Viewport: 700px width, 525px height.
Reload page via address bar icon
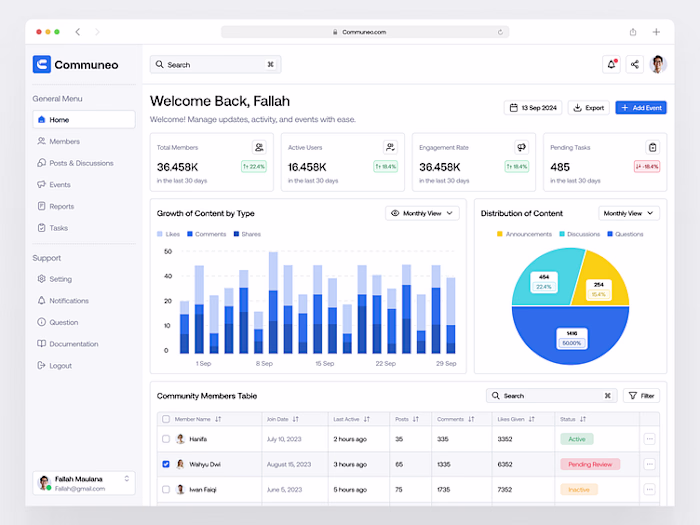(500, 32)
